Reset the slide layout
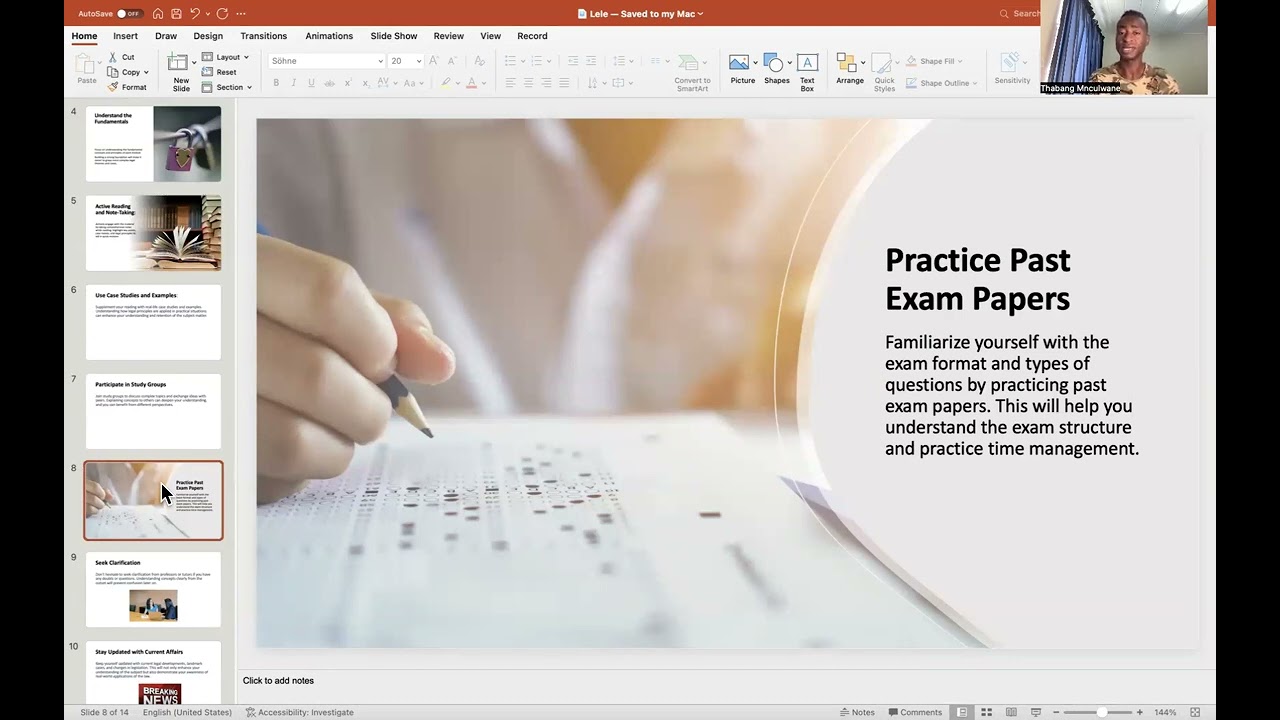This screenshot has width=1280, height=720. click(x=220, y=72)
